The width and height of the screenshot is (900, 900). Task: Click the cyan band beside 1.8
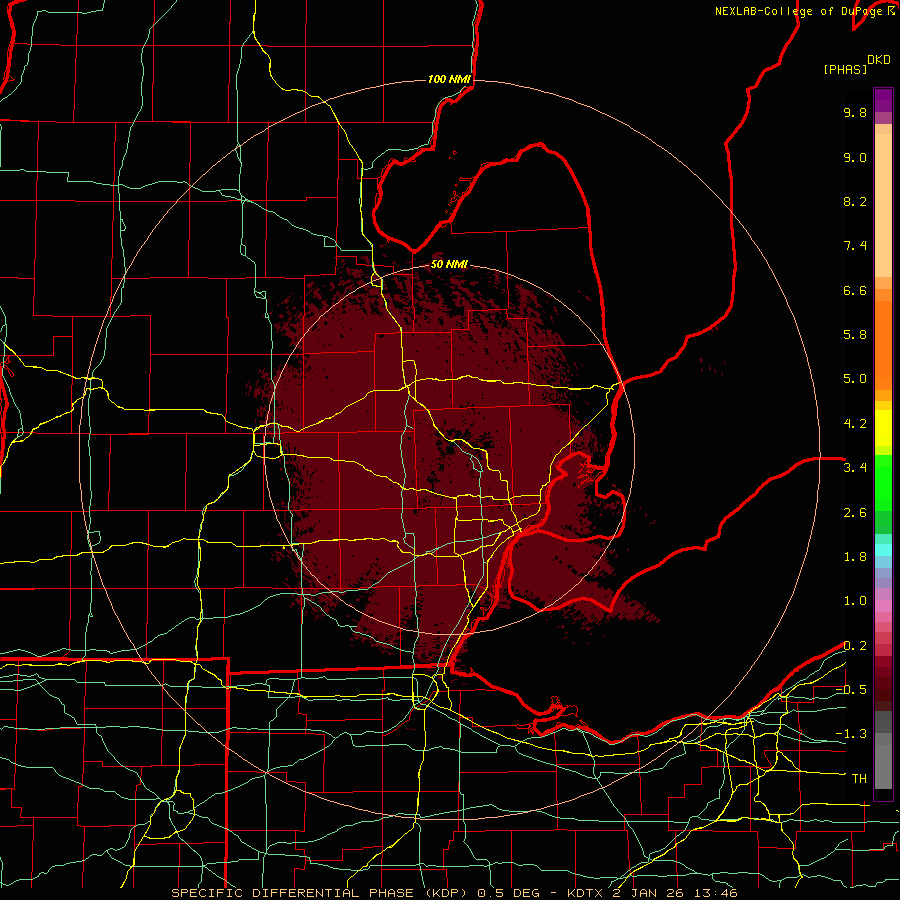[x=883, y=550]
